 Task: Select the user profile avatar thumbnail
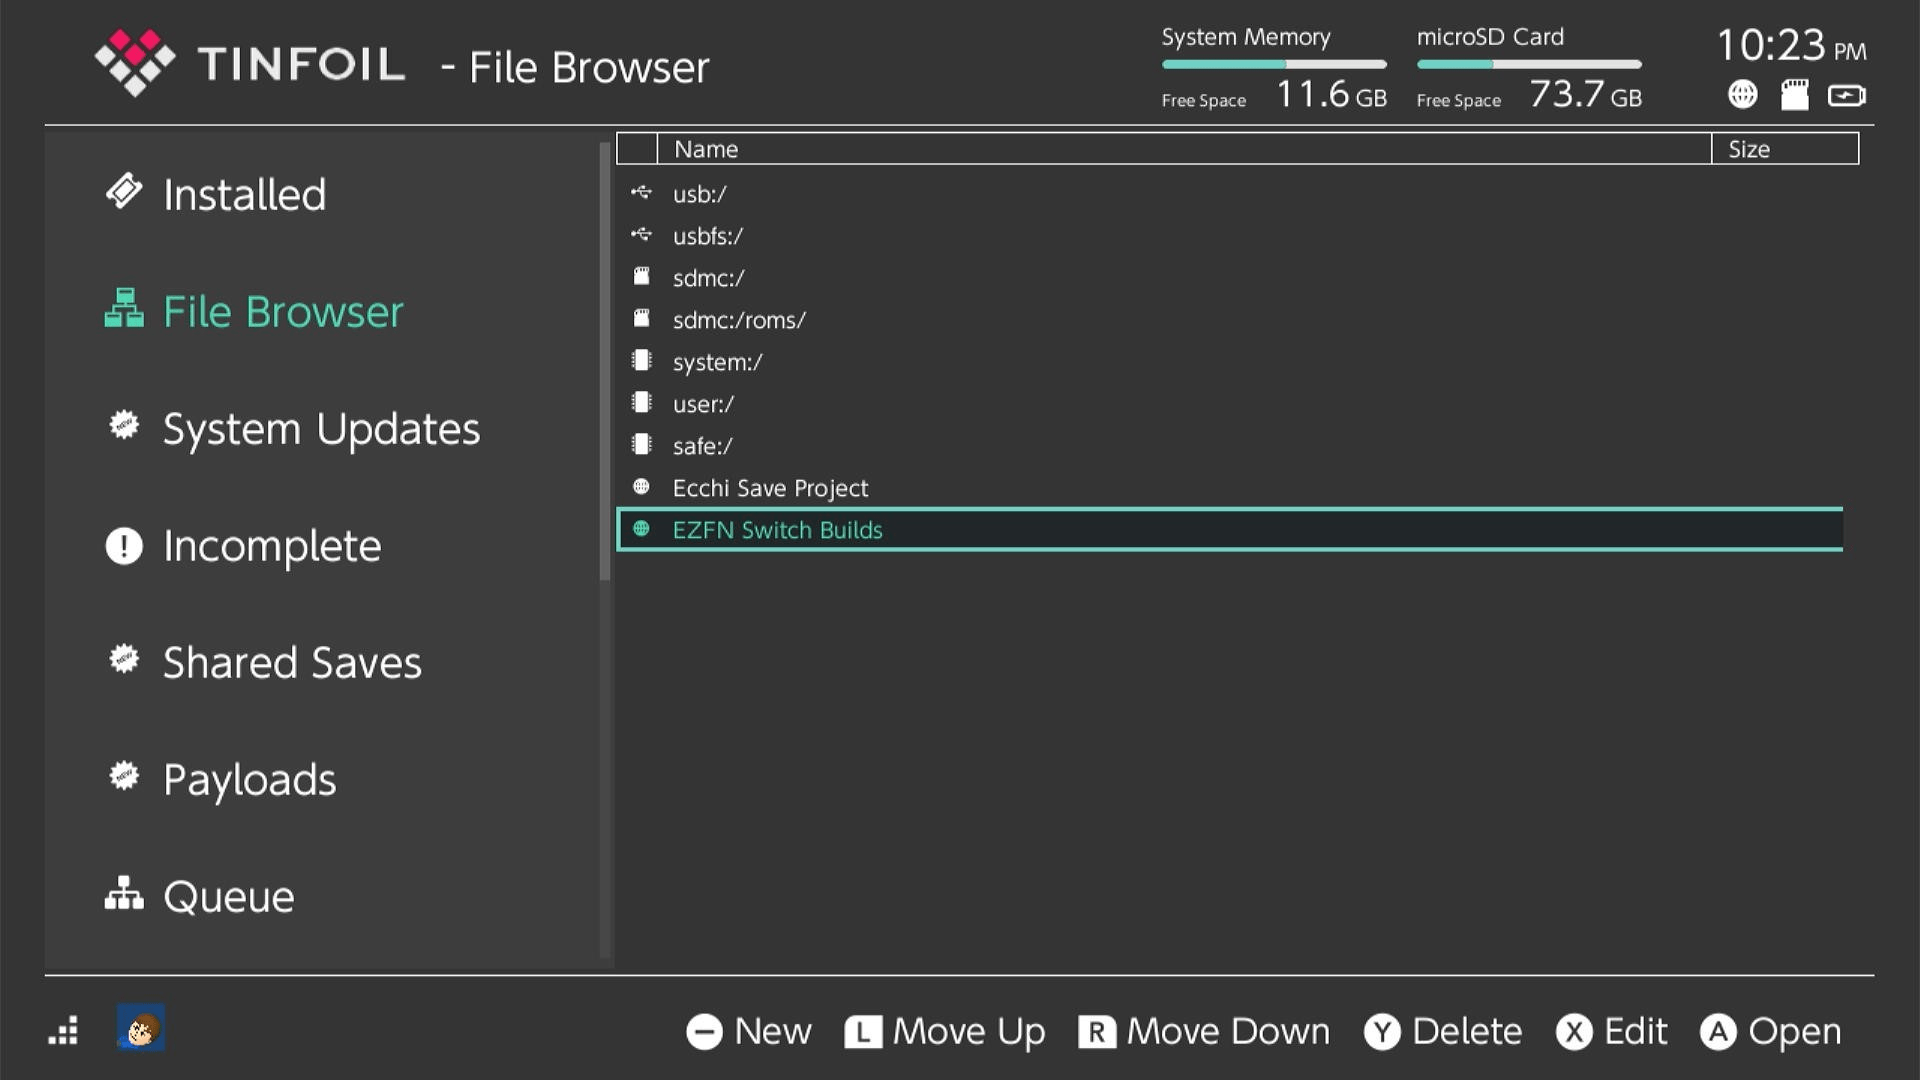tap(141, 1028)
